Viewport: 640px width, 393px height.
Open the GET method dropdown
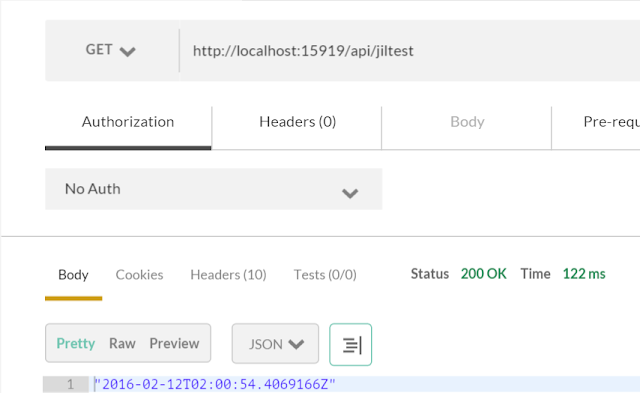point(111,50)
